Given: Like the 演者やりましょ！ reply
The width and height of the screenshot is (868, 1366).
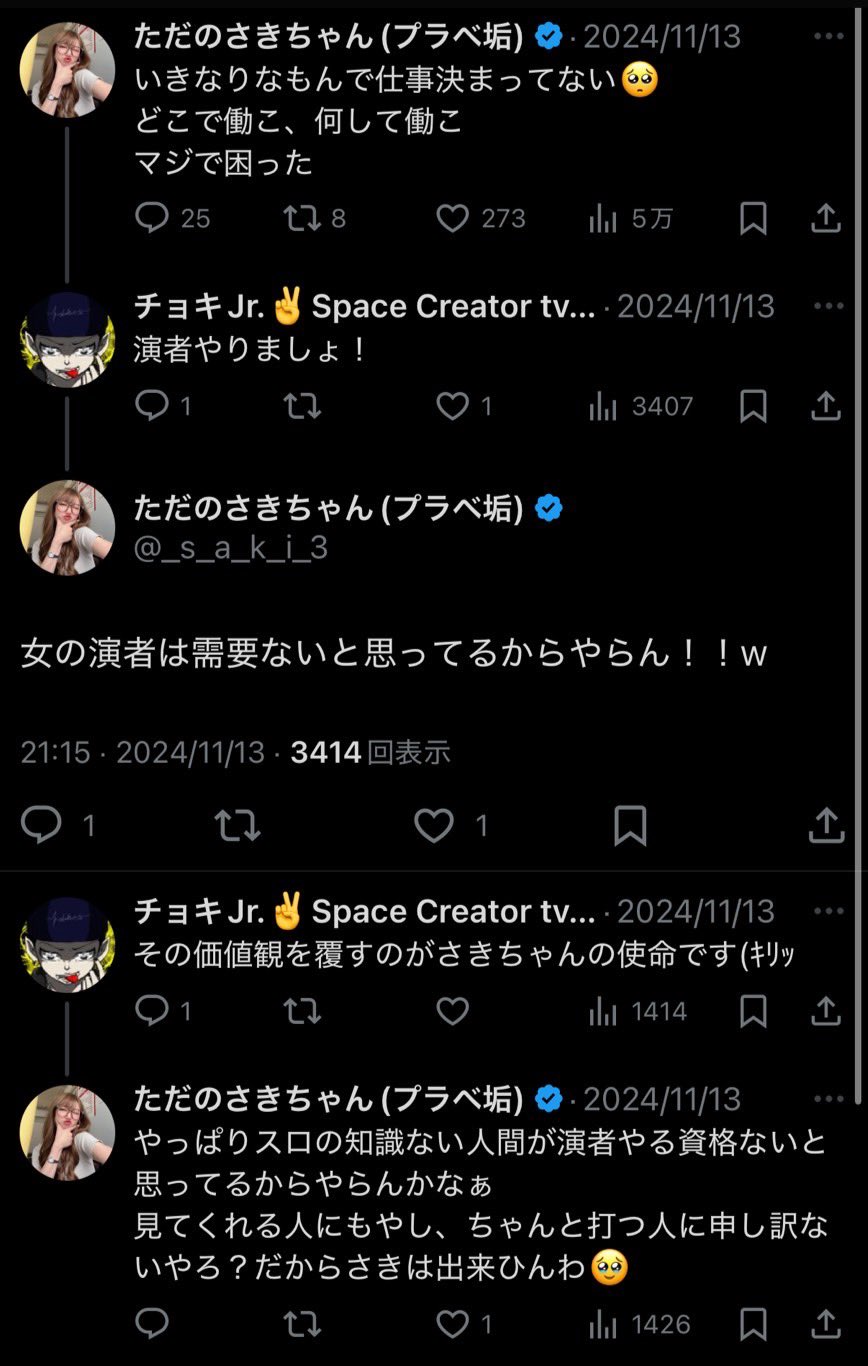Looking at the screenshot, I should pos(464,406).
